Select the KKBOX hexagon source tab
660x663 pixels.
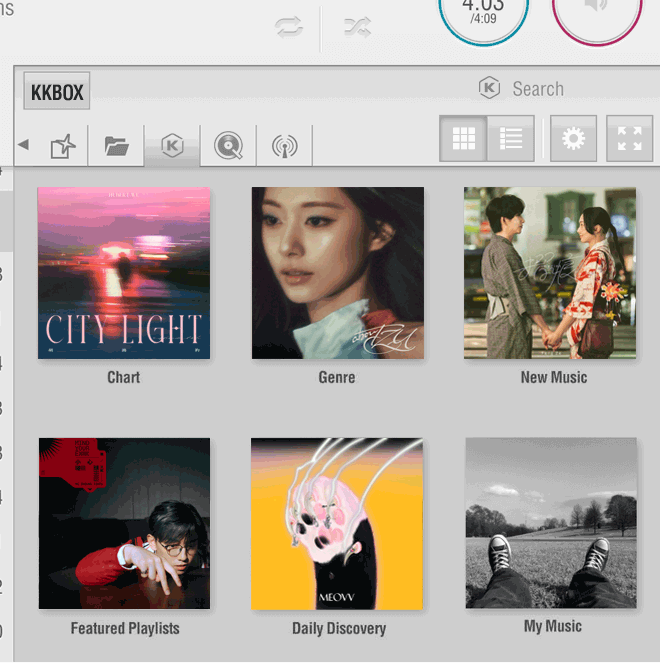coord(172,146)
